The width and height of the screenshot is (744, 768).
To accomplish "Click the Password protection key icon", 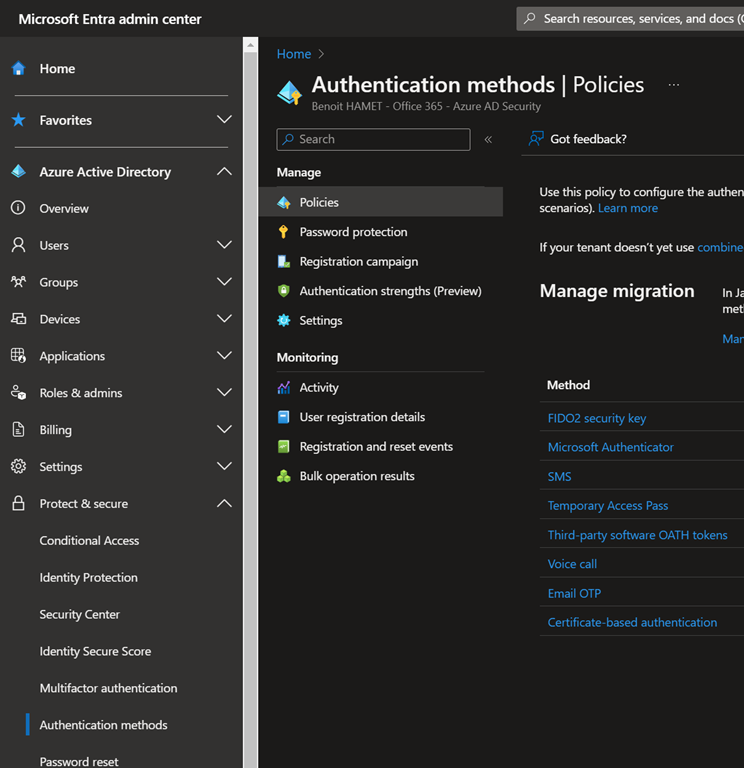I will [283, 232].
